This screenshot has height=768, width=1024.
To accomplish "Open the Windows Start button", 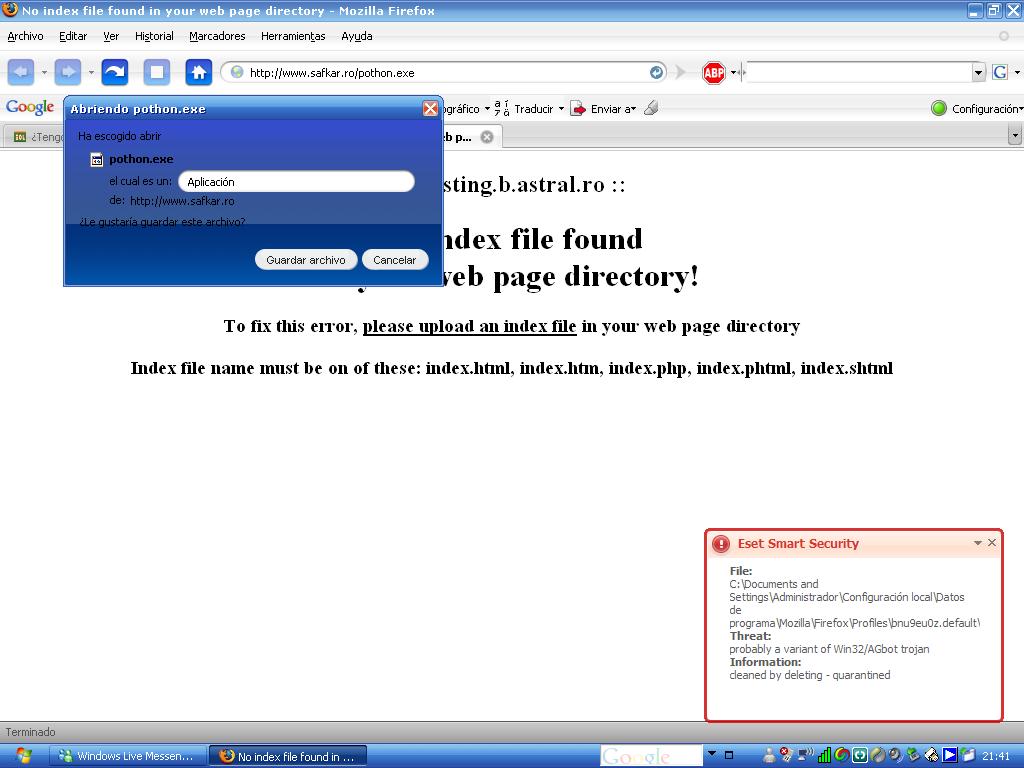I will point(24,756).
